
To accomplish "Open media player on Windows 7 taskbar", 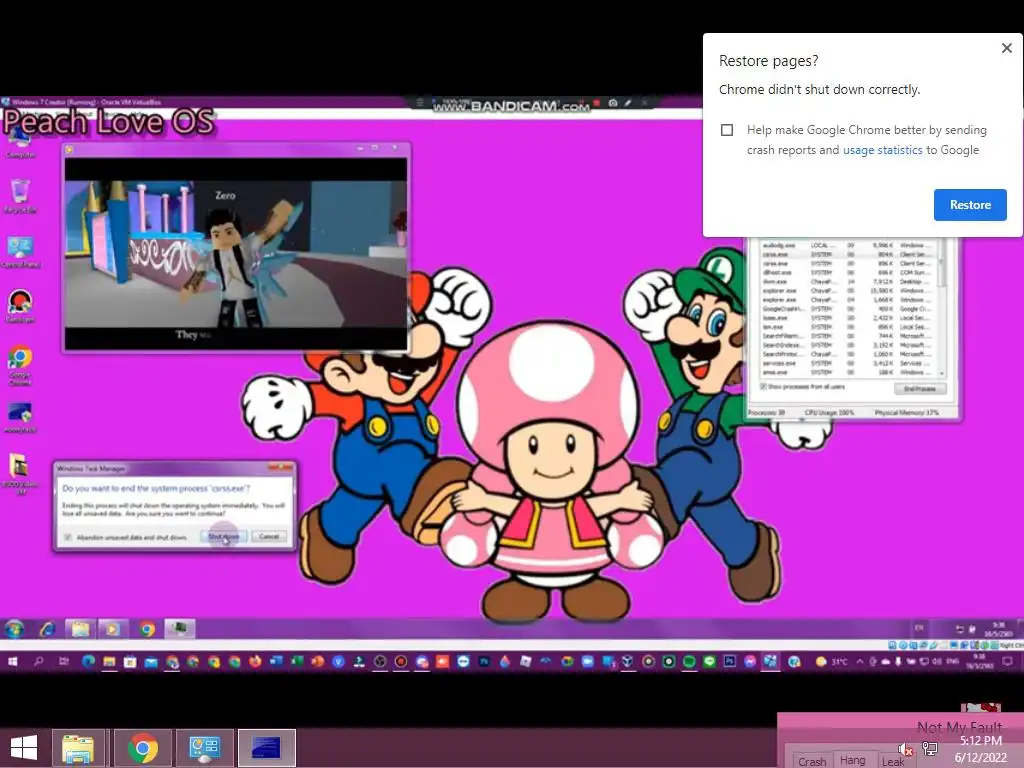I will (x=112, y=629).
